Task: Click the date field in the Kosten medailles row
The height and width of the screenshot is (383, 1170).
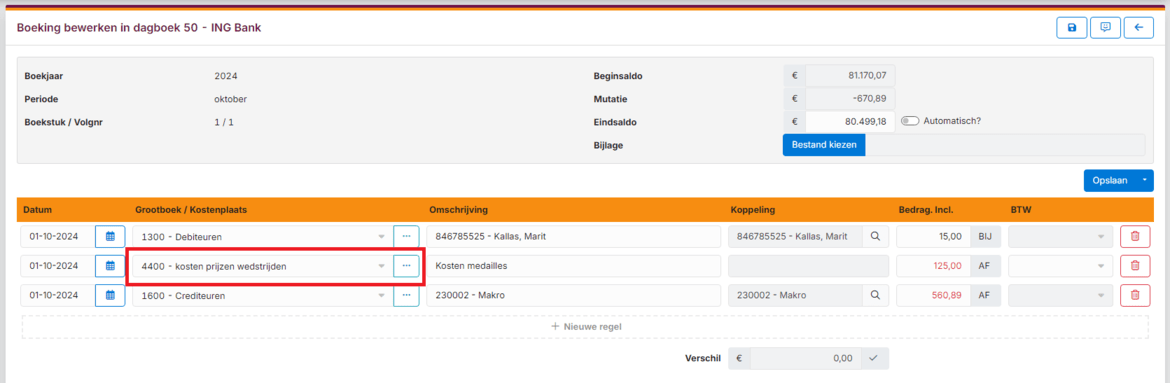Action: pos(57,266)
